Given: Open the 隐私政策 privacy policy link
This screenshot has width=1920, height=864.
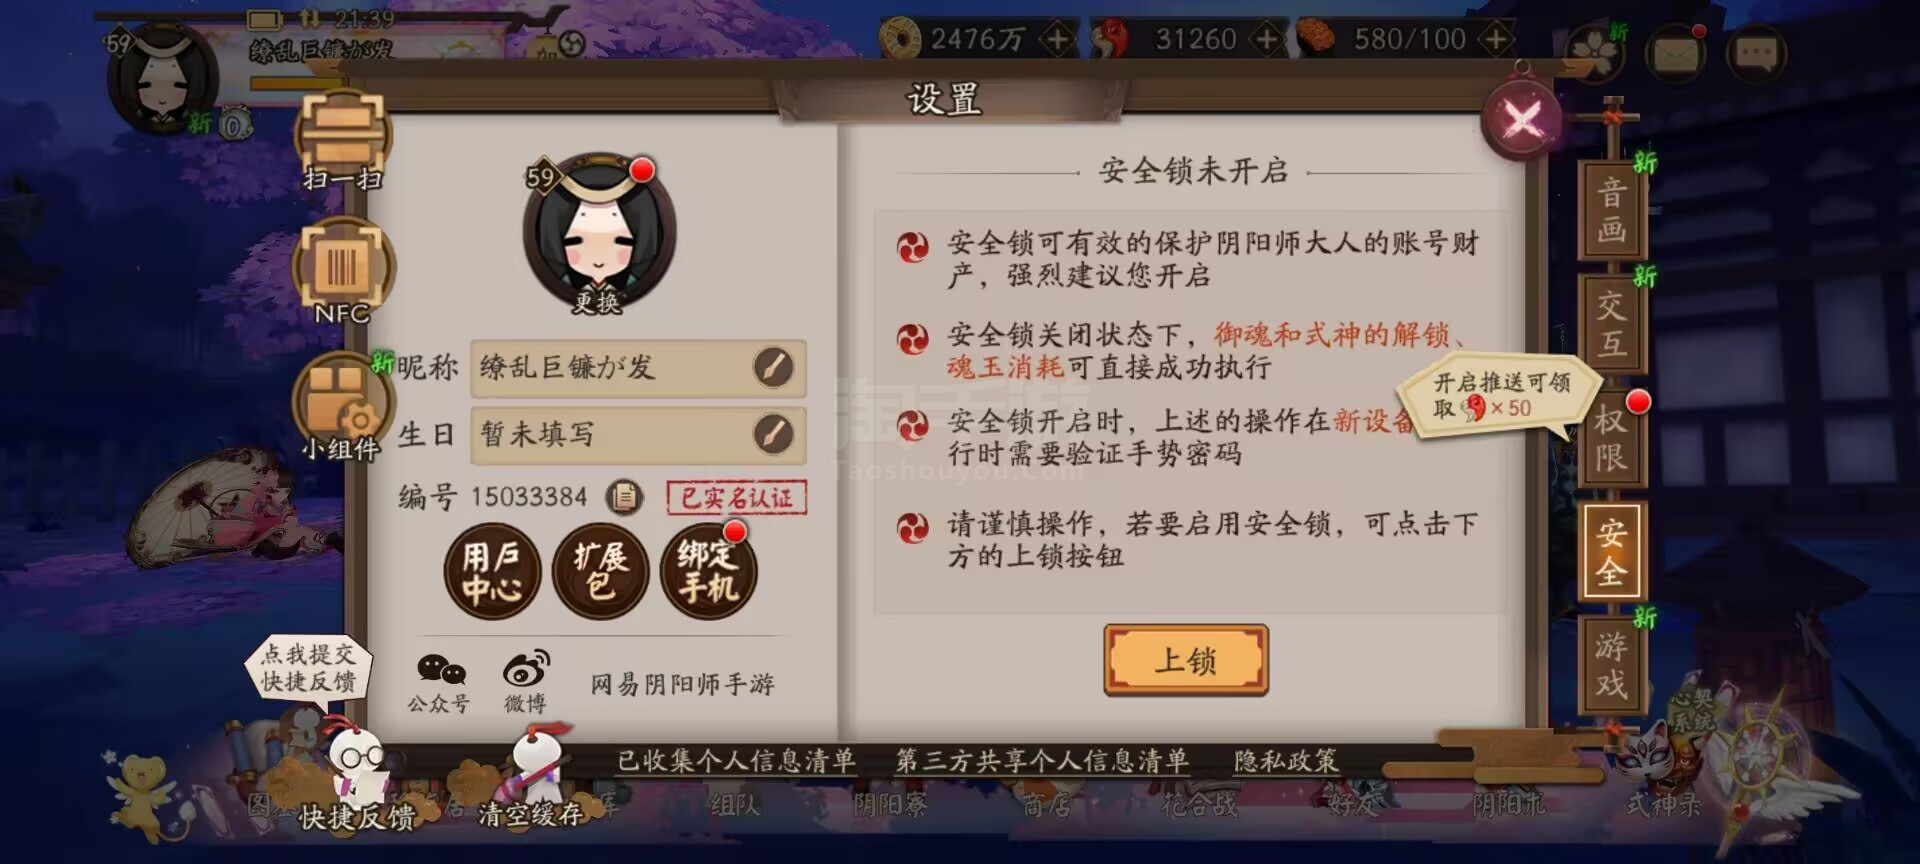Looking at the screenshot, I should click(1285, 761).
